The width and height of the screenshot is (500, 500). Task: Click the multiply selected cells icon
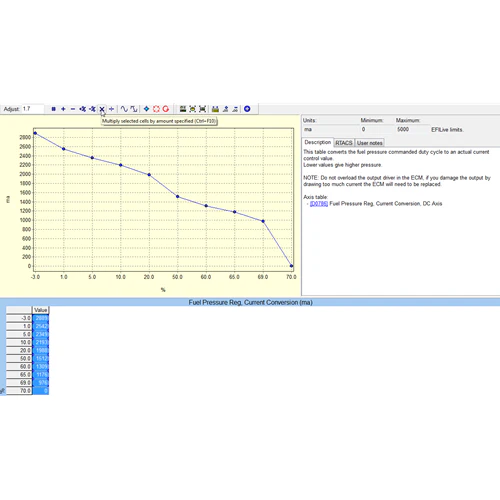pyautogui.click(x=102, y=109)
